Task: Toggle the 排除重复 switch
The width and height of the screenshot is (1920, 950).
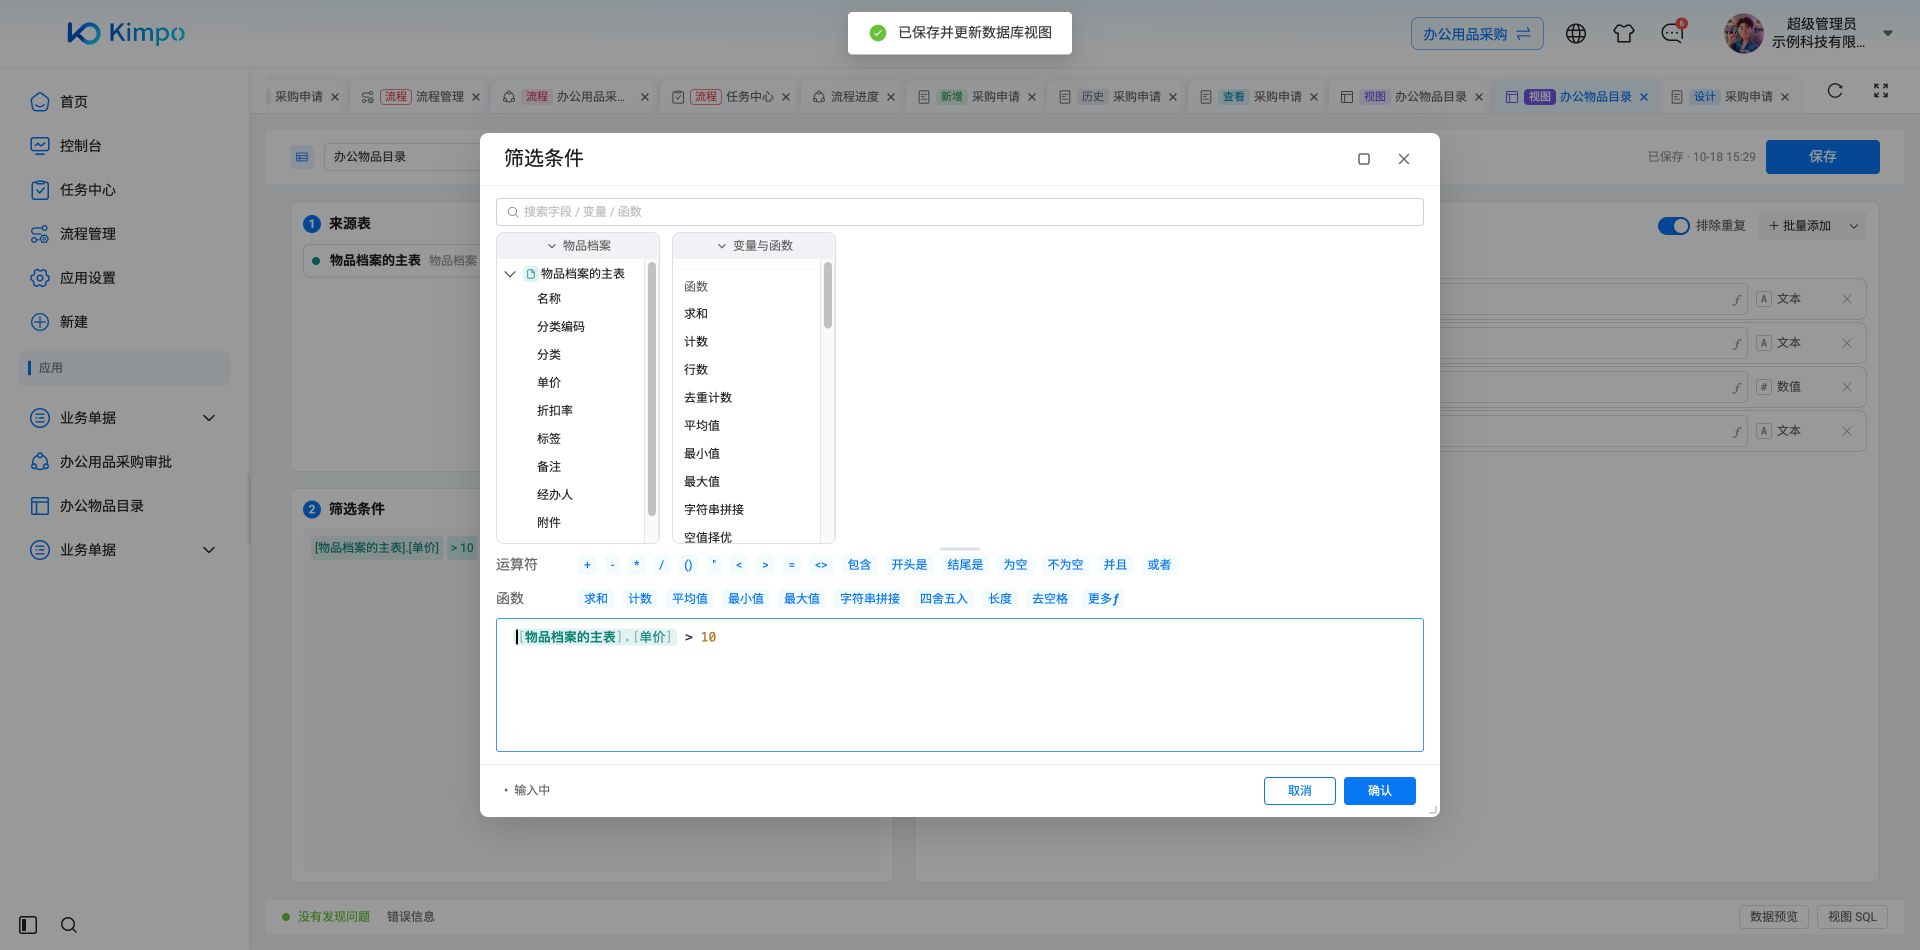Action: (1674, 226)
